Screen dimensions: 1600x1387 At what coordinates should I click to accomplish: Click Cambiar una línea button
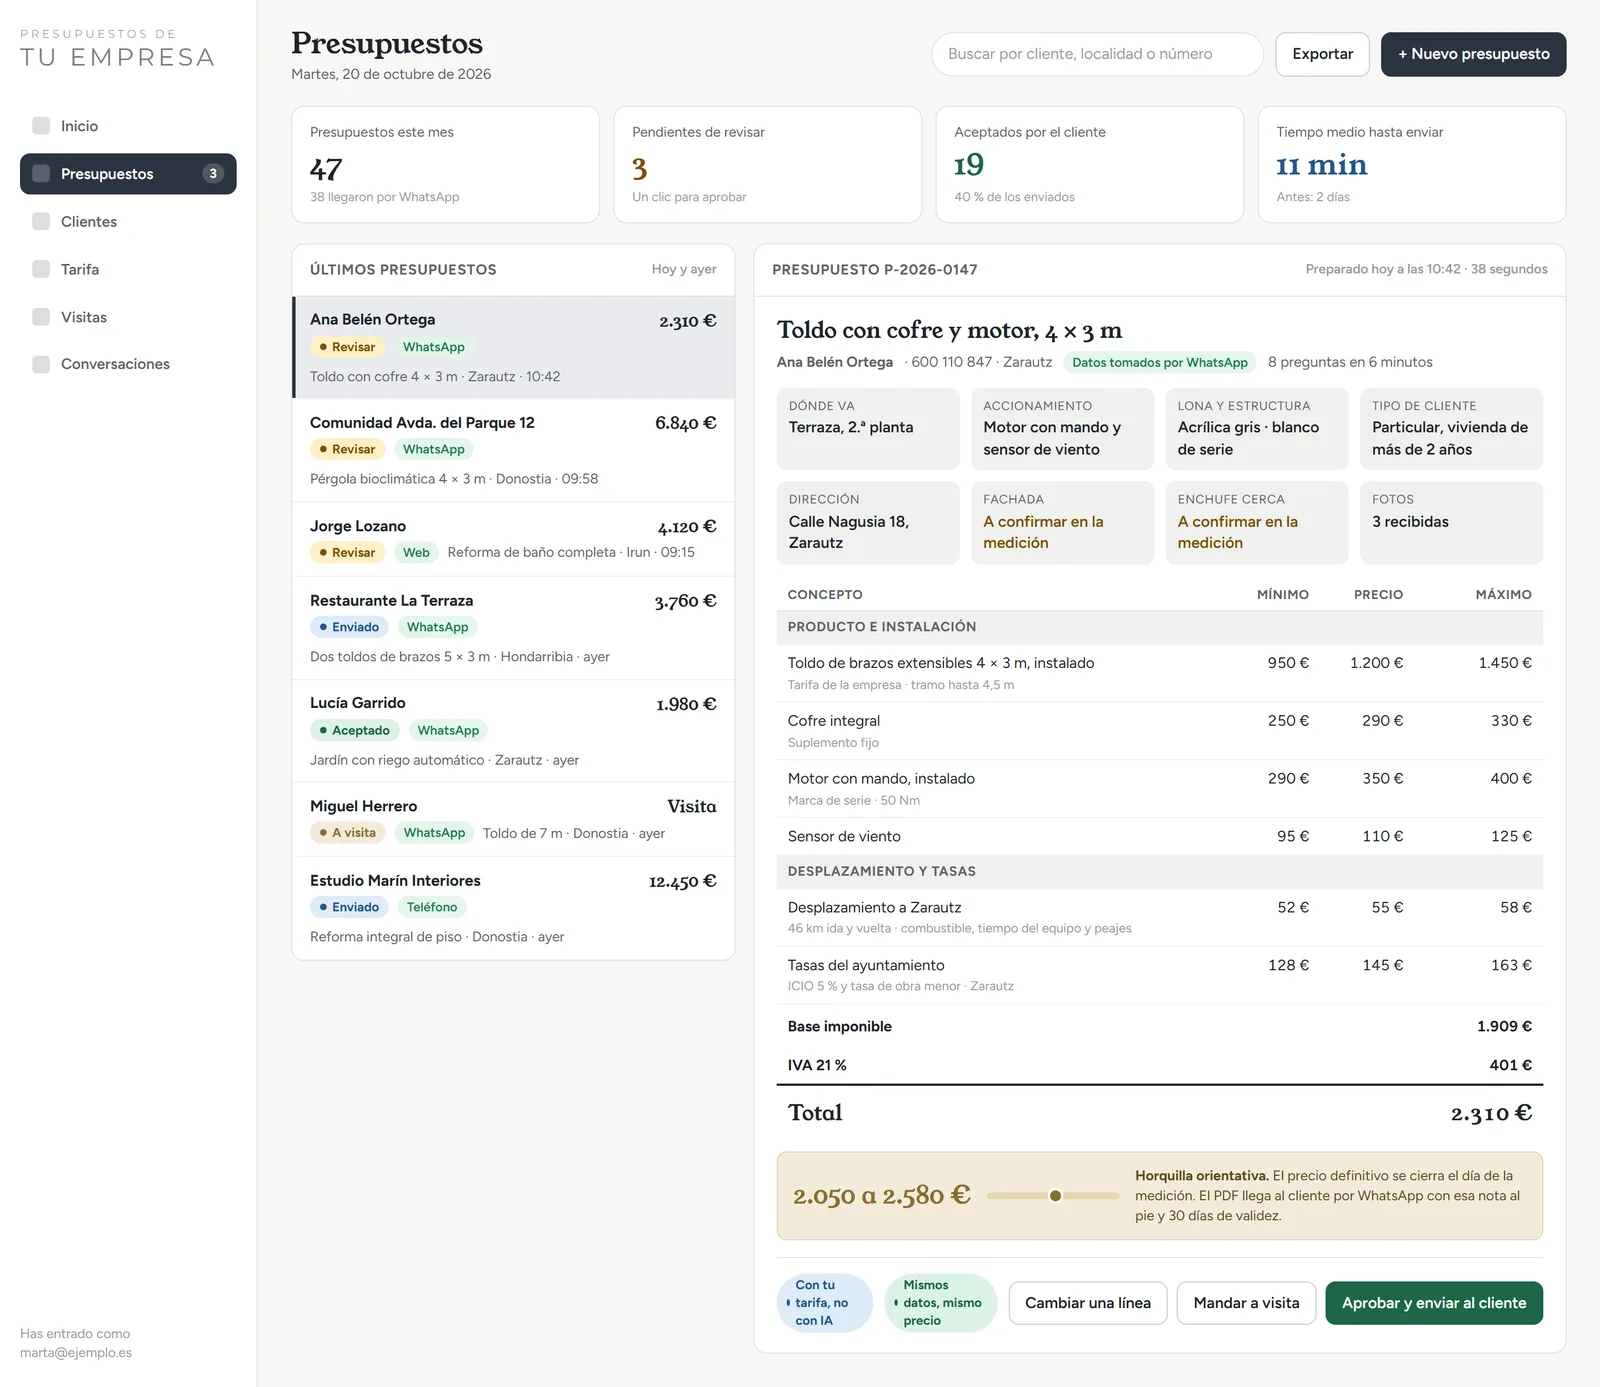pos(1088,1303)
